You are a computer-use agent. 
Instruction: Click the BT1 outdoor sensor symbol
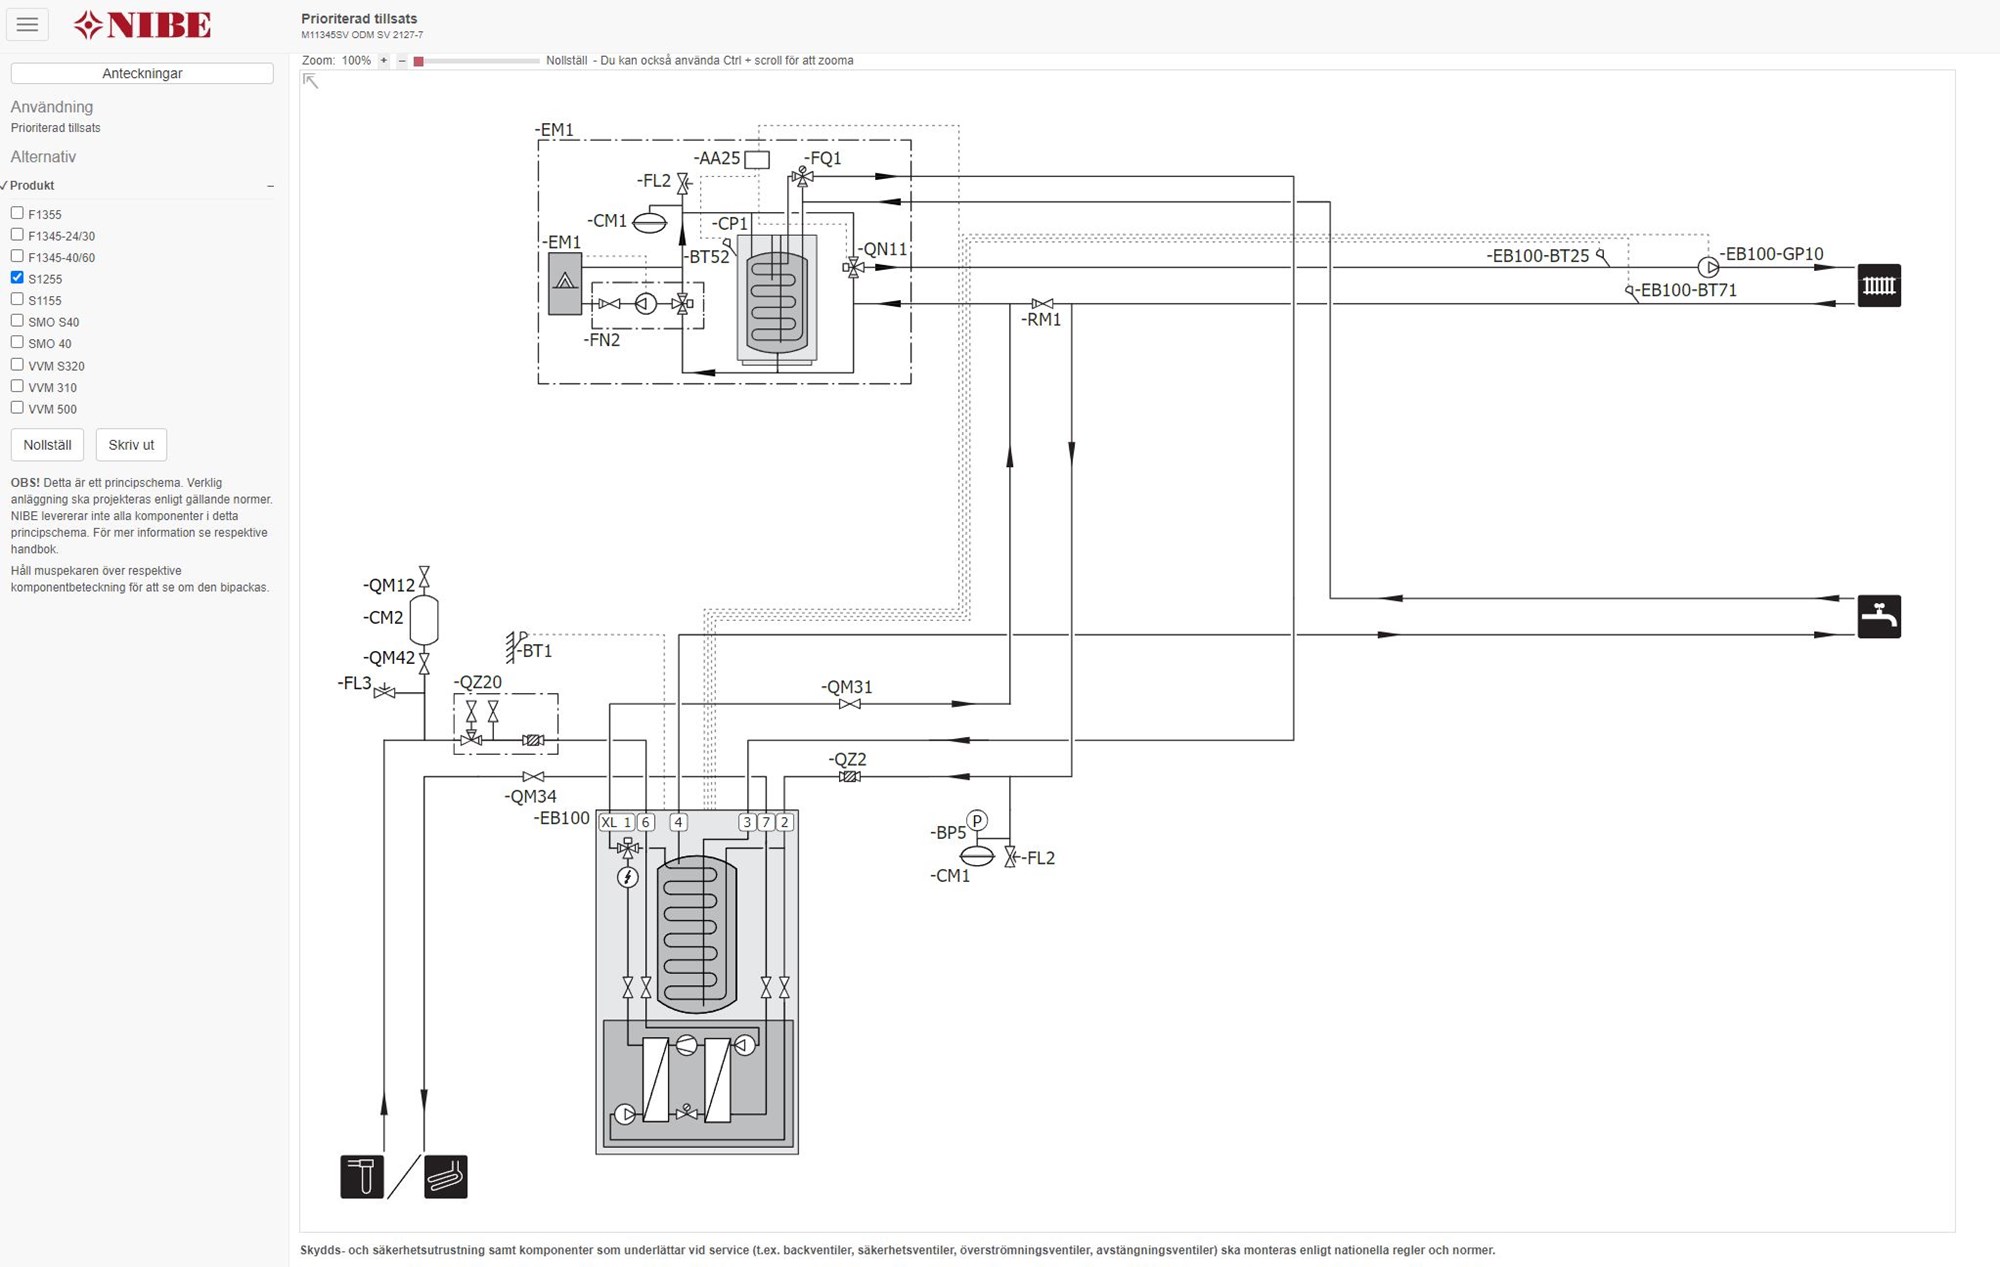click(x=516, y=646)
